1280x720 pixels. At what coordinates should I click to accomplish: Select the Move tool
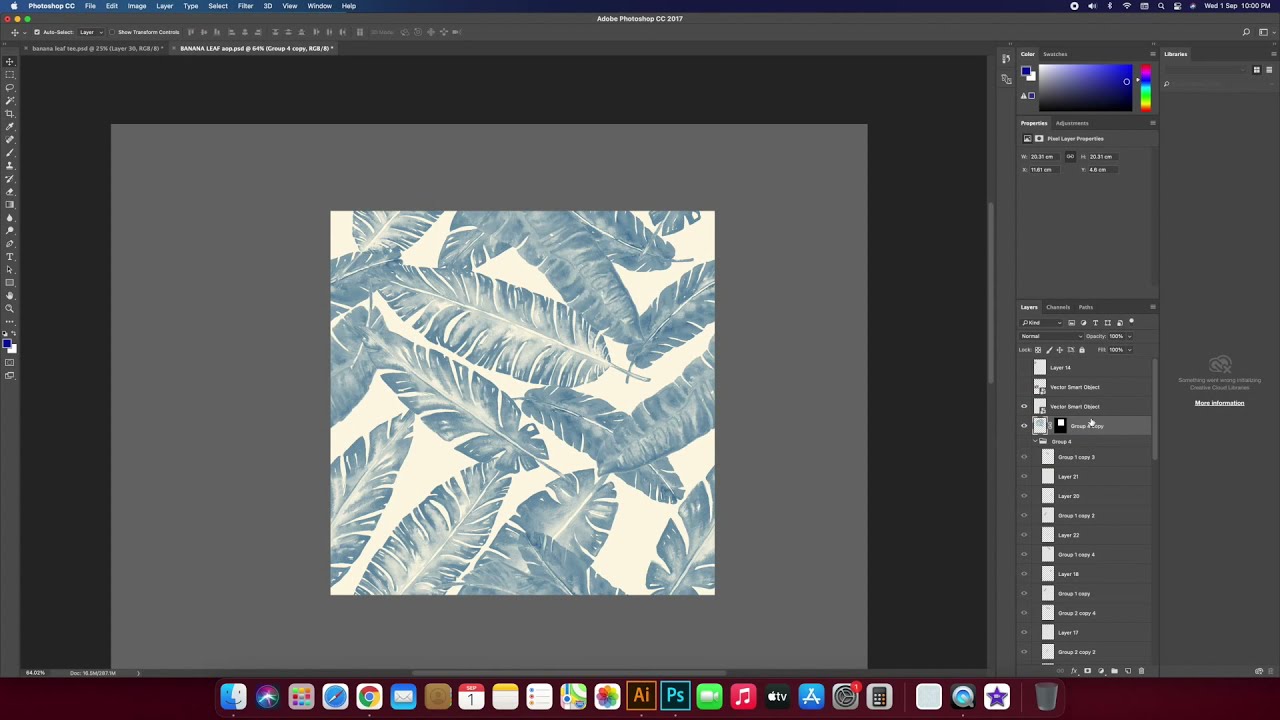point(10,61)
